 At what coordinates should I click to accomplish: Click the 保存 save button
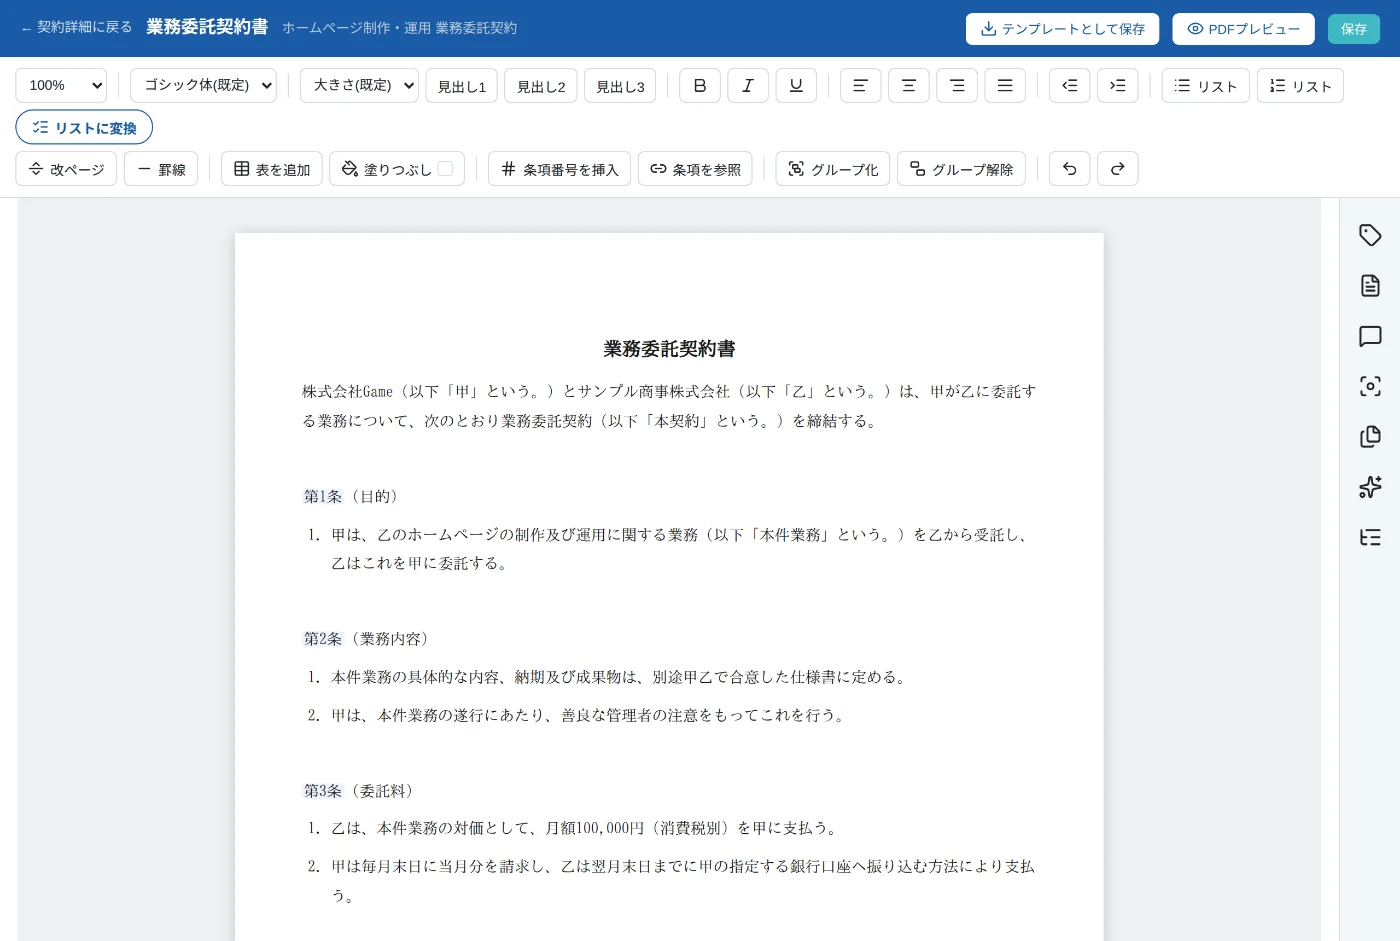click(x=1354, y=29)
